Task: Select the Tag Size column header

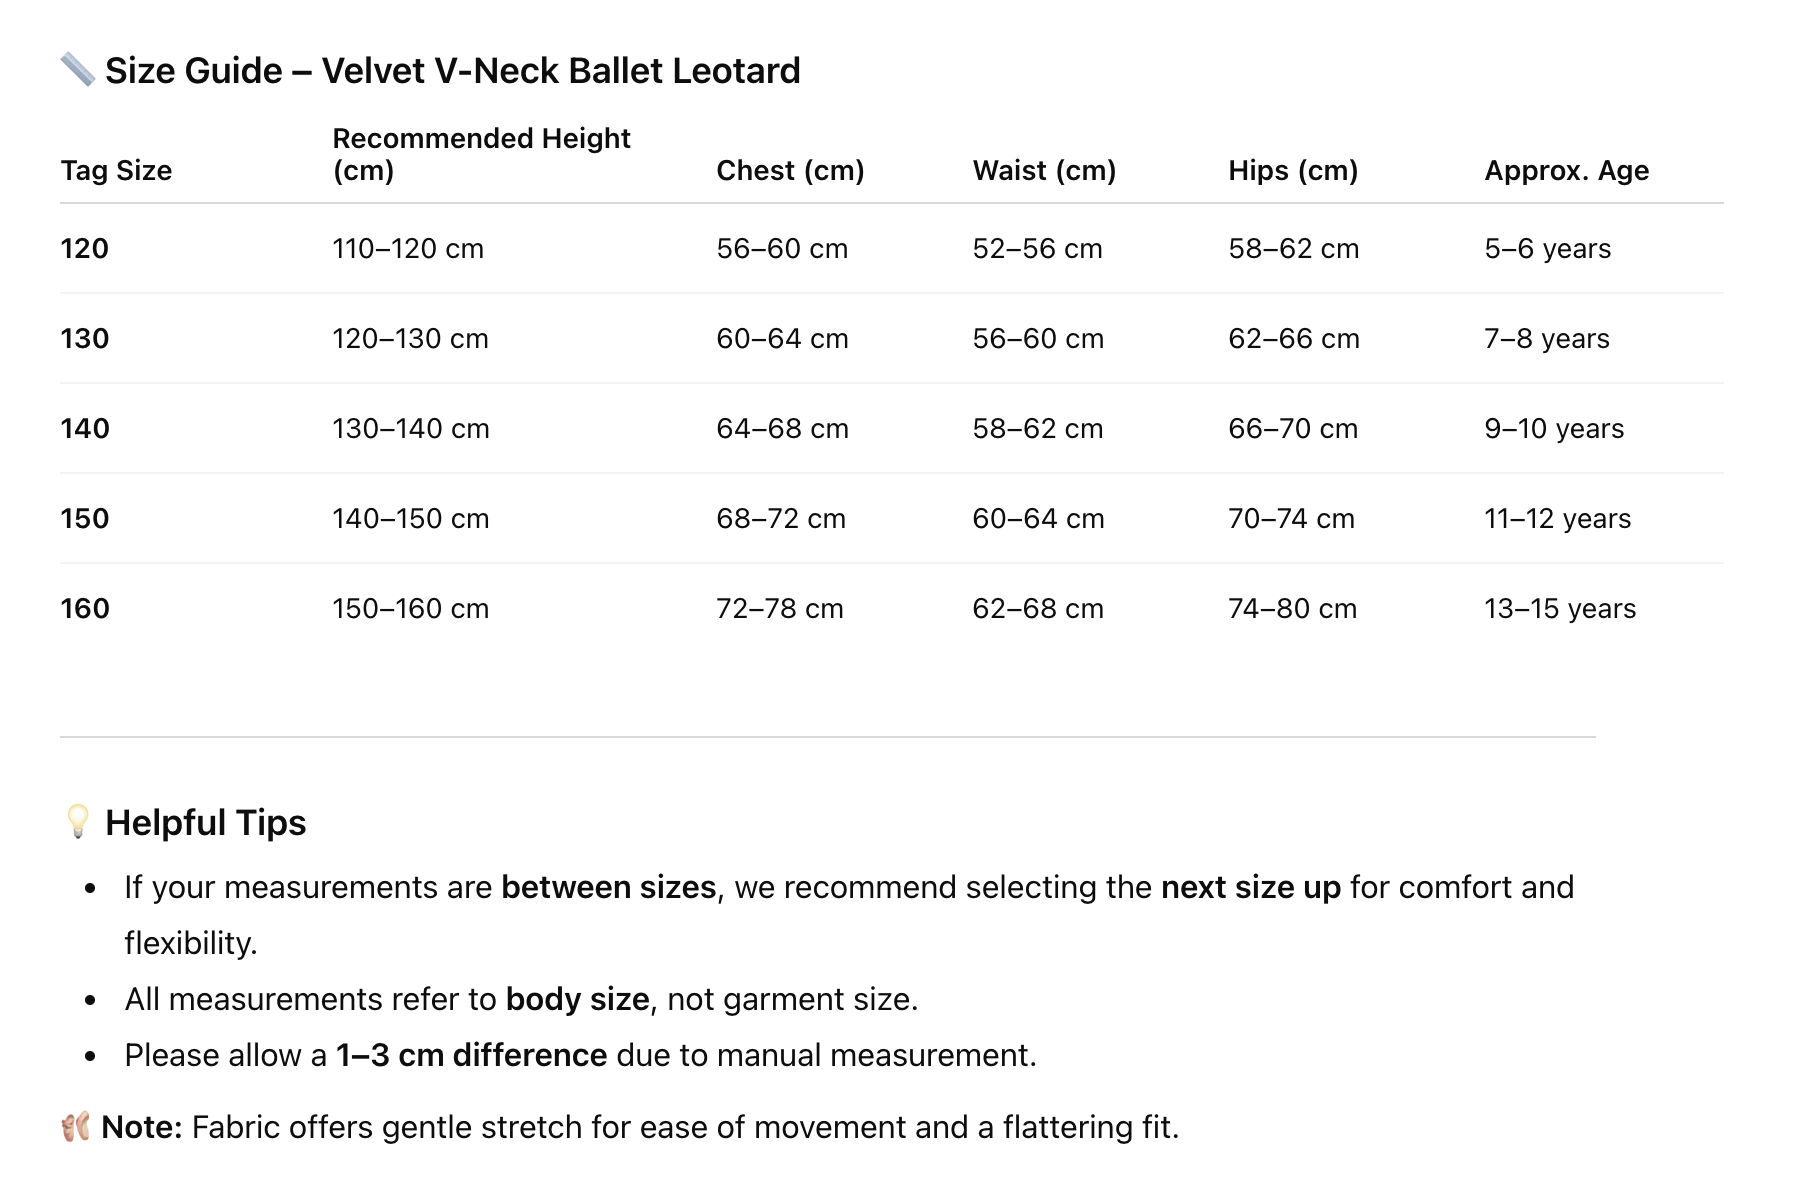Action: tap(116, 171)
